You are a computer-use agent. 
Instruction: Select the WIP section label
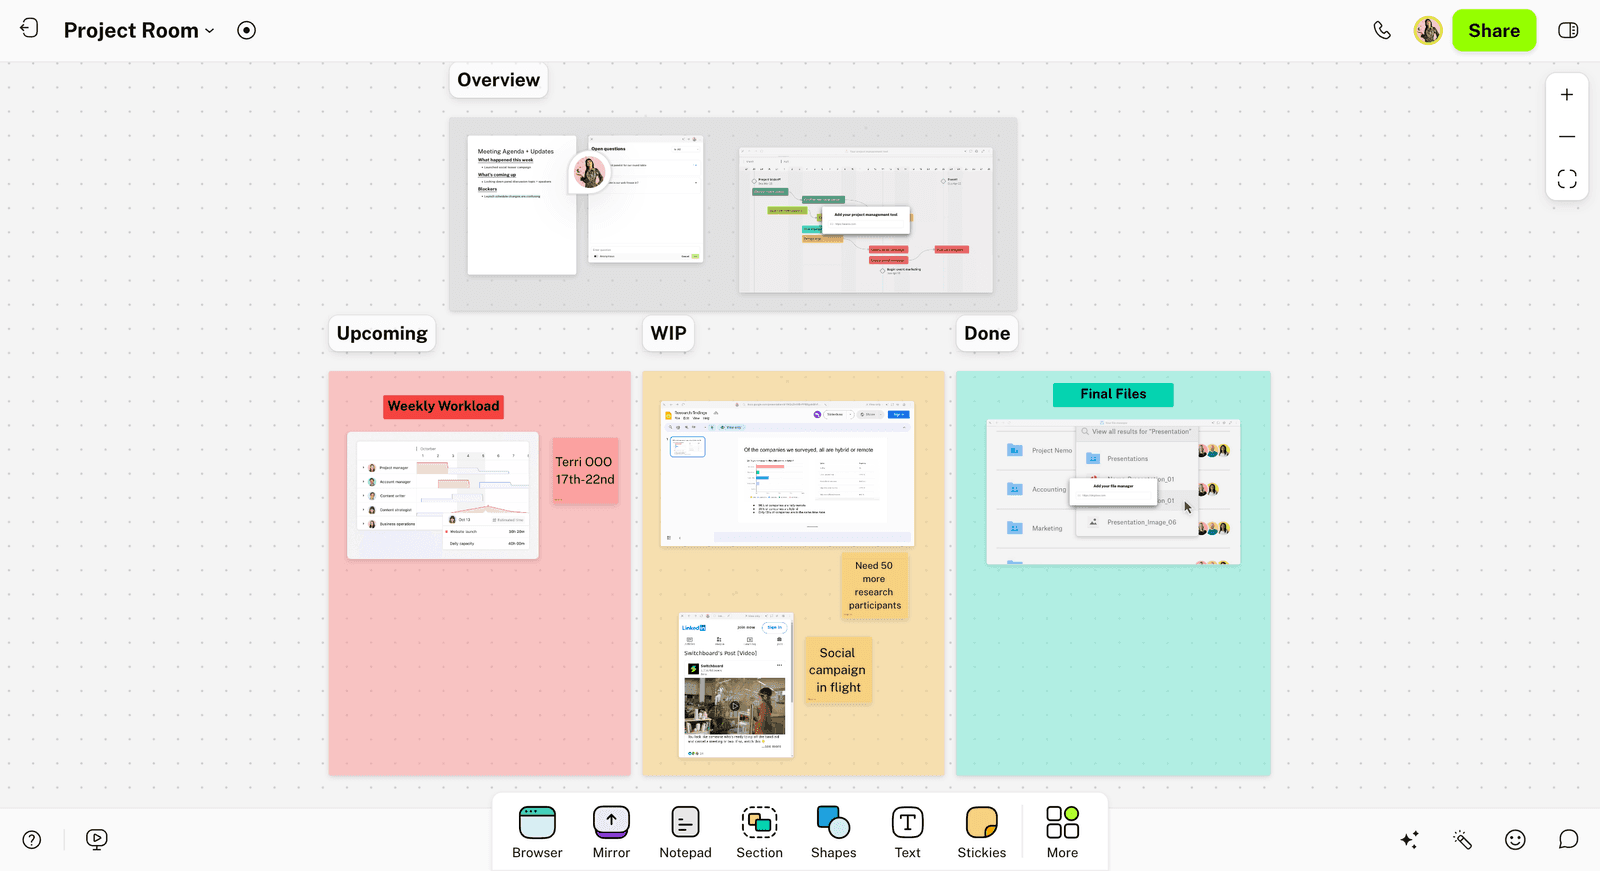[668, 333]
